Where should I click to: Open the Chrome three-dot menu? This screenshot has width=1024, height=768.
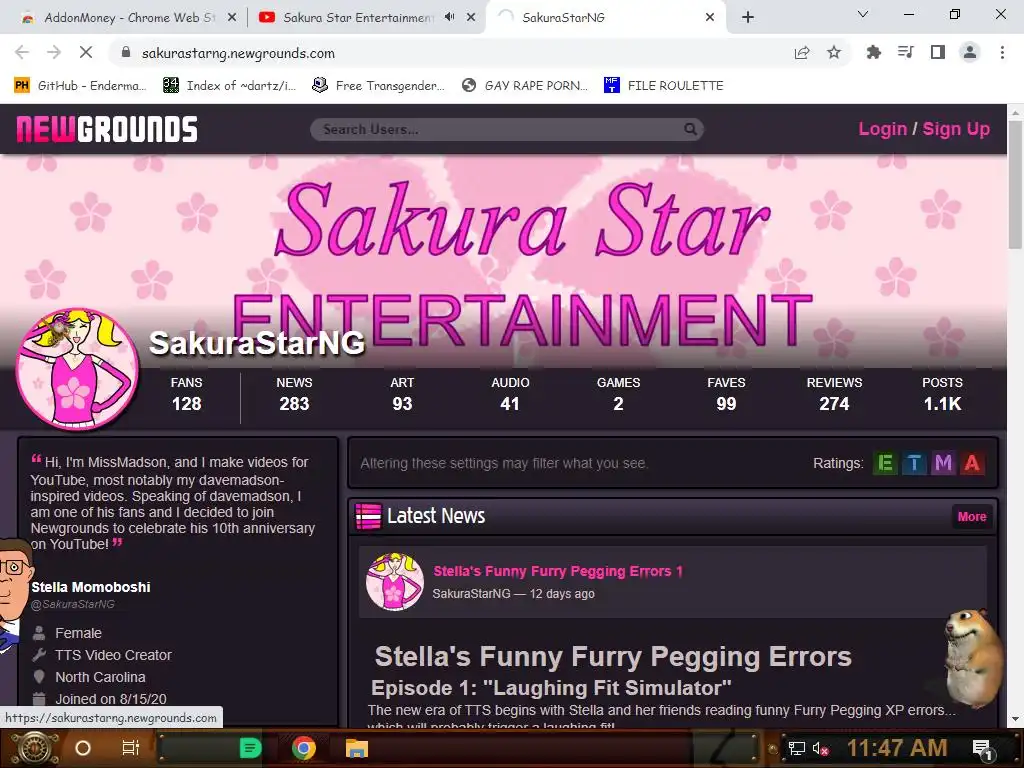pos(1002,52)
